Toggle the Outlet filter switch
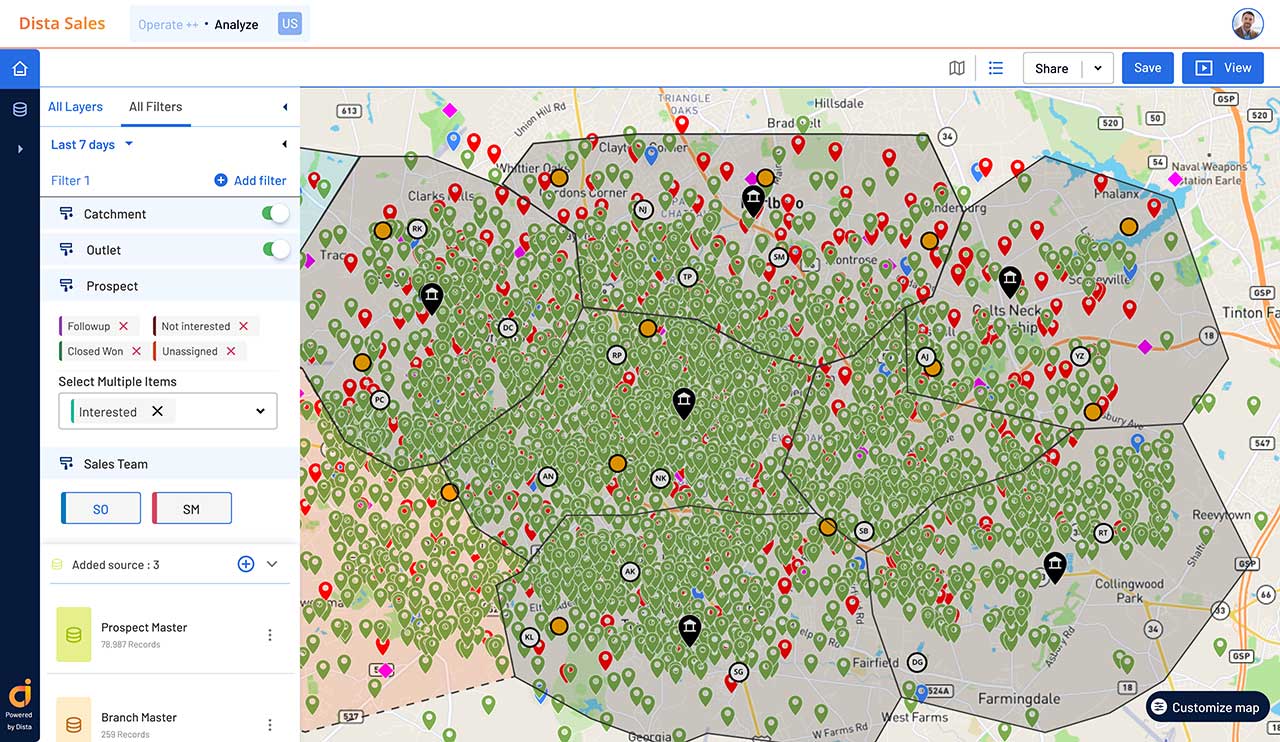This screenshot has height=742, width=1280. (275, 250)
